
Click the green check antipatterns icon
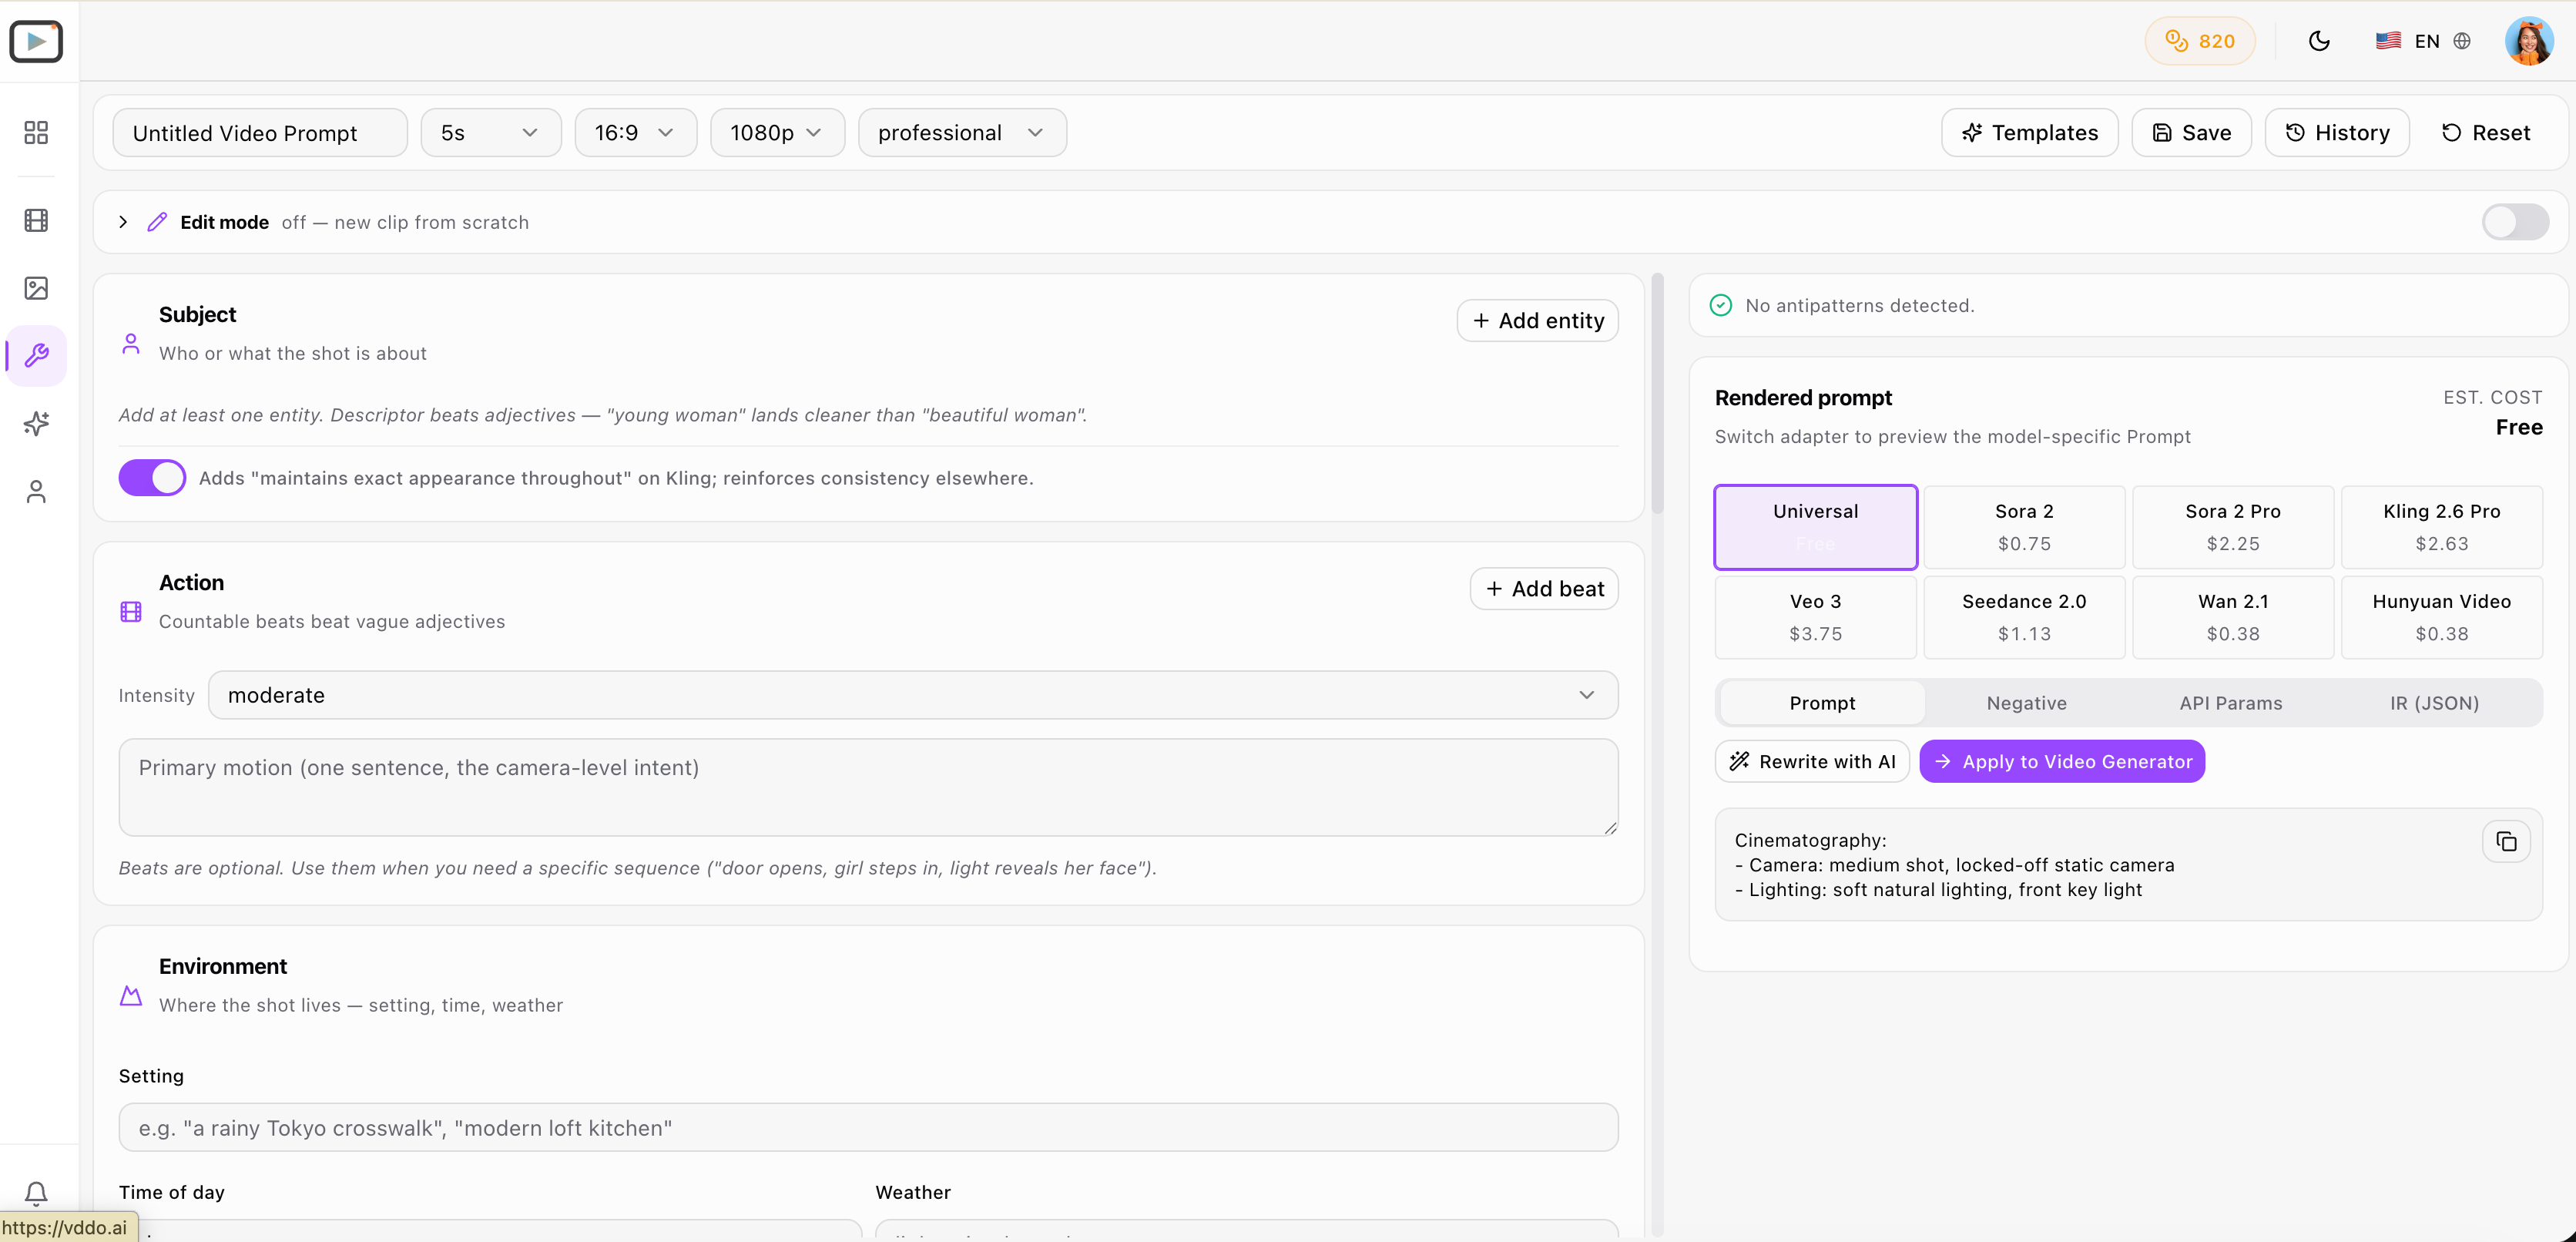[1720, 305]
